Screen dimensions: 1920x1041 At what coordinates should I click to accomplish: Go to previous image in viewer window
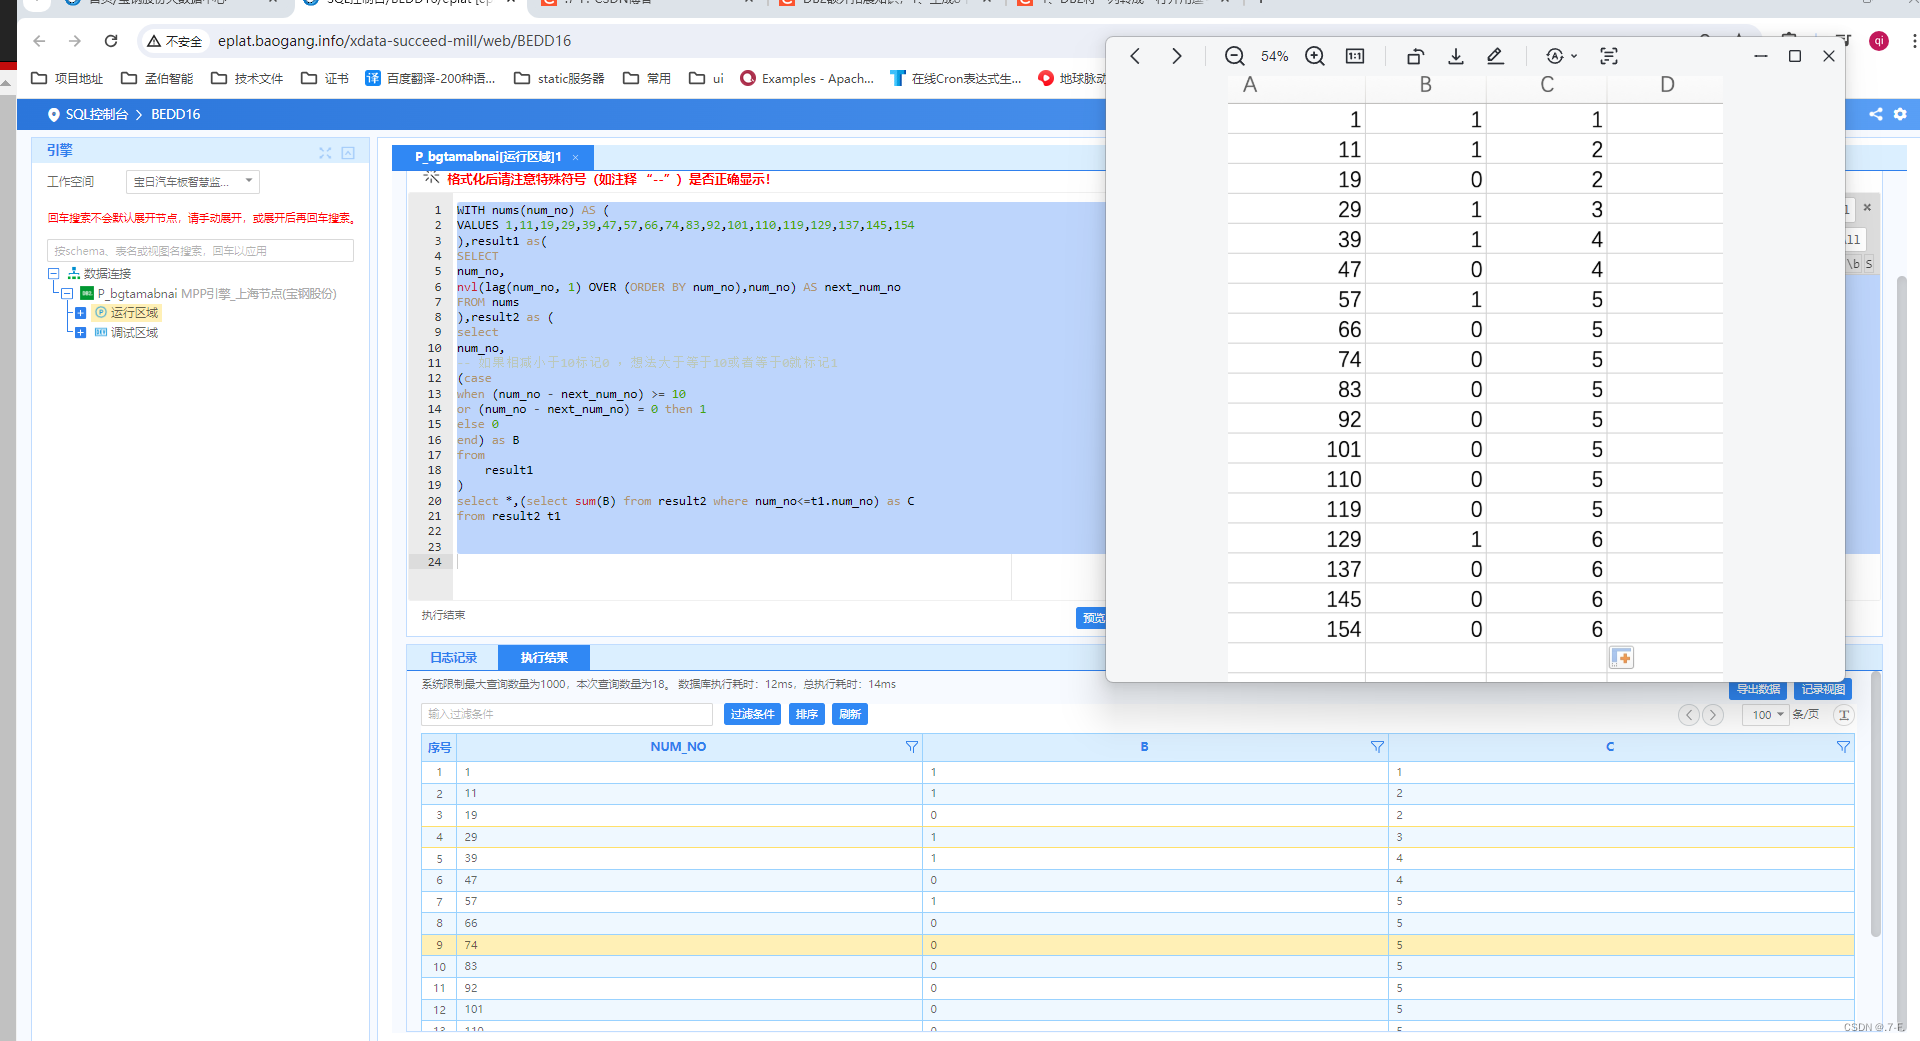click(1135, 56)
